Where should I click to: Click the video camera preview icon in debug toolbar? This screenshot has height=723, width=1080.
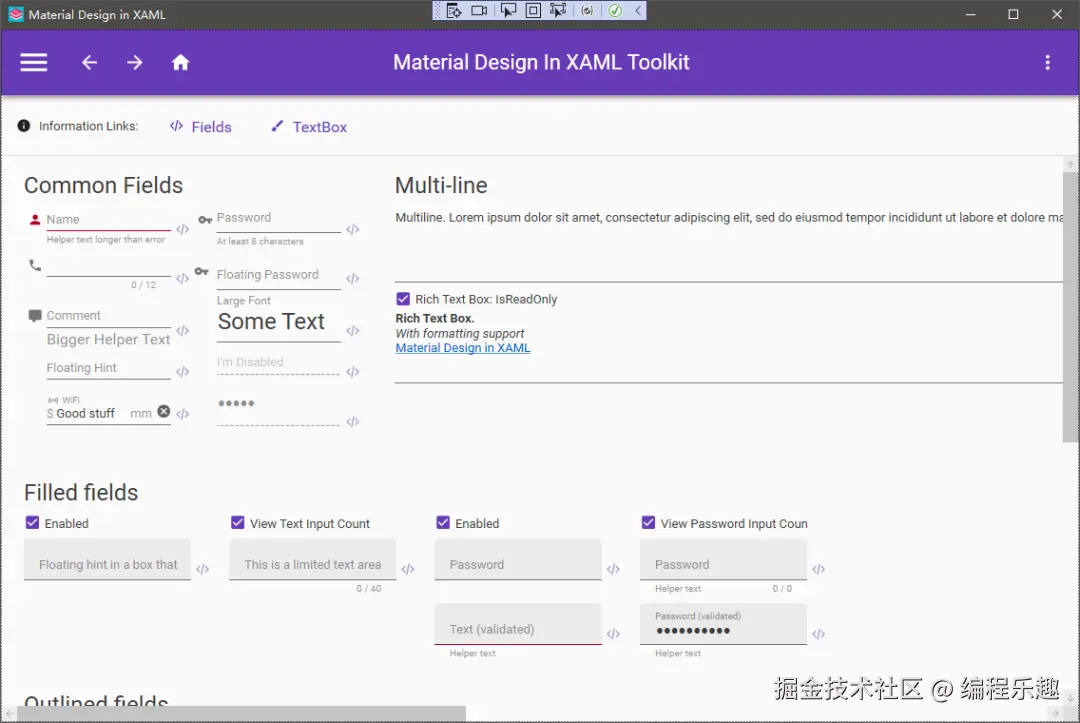(x=479, y=10)
